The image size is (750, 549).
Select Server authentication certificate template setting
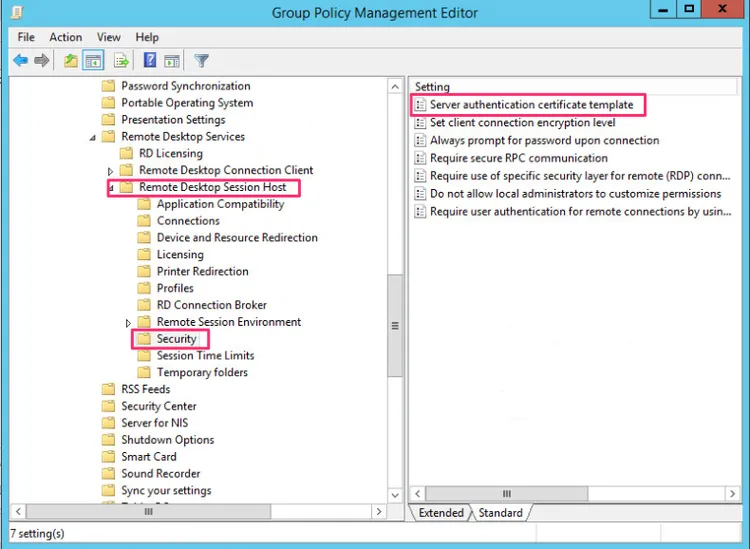click(x=531, y=105)
